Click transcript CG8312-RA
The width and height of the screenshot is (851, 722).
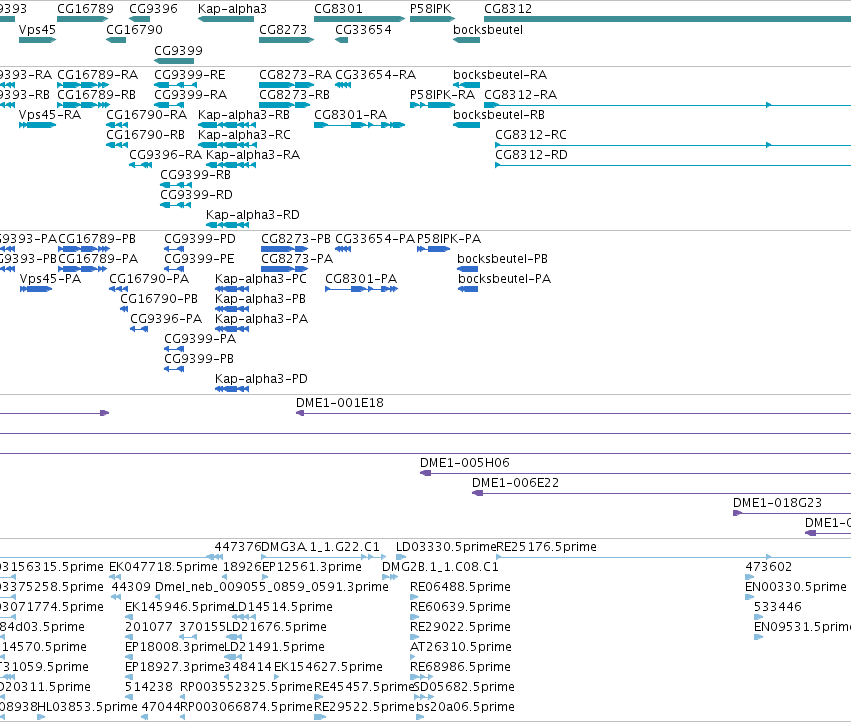point(520,94)
